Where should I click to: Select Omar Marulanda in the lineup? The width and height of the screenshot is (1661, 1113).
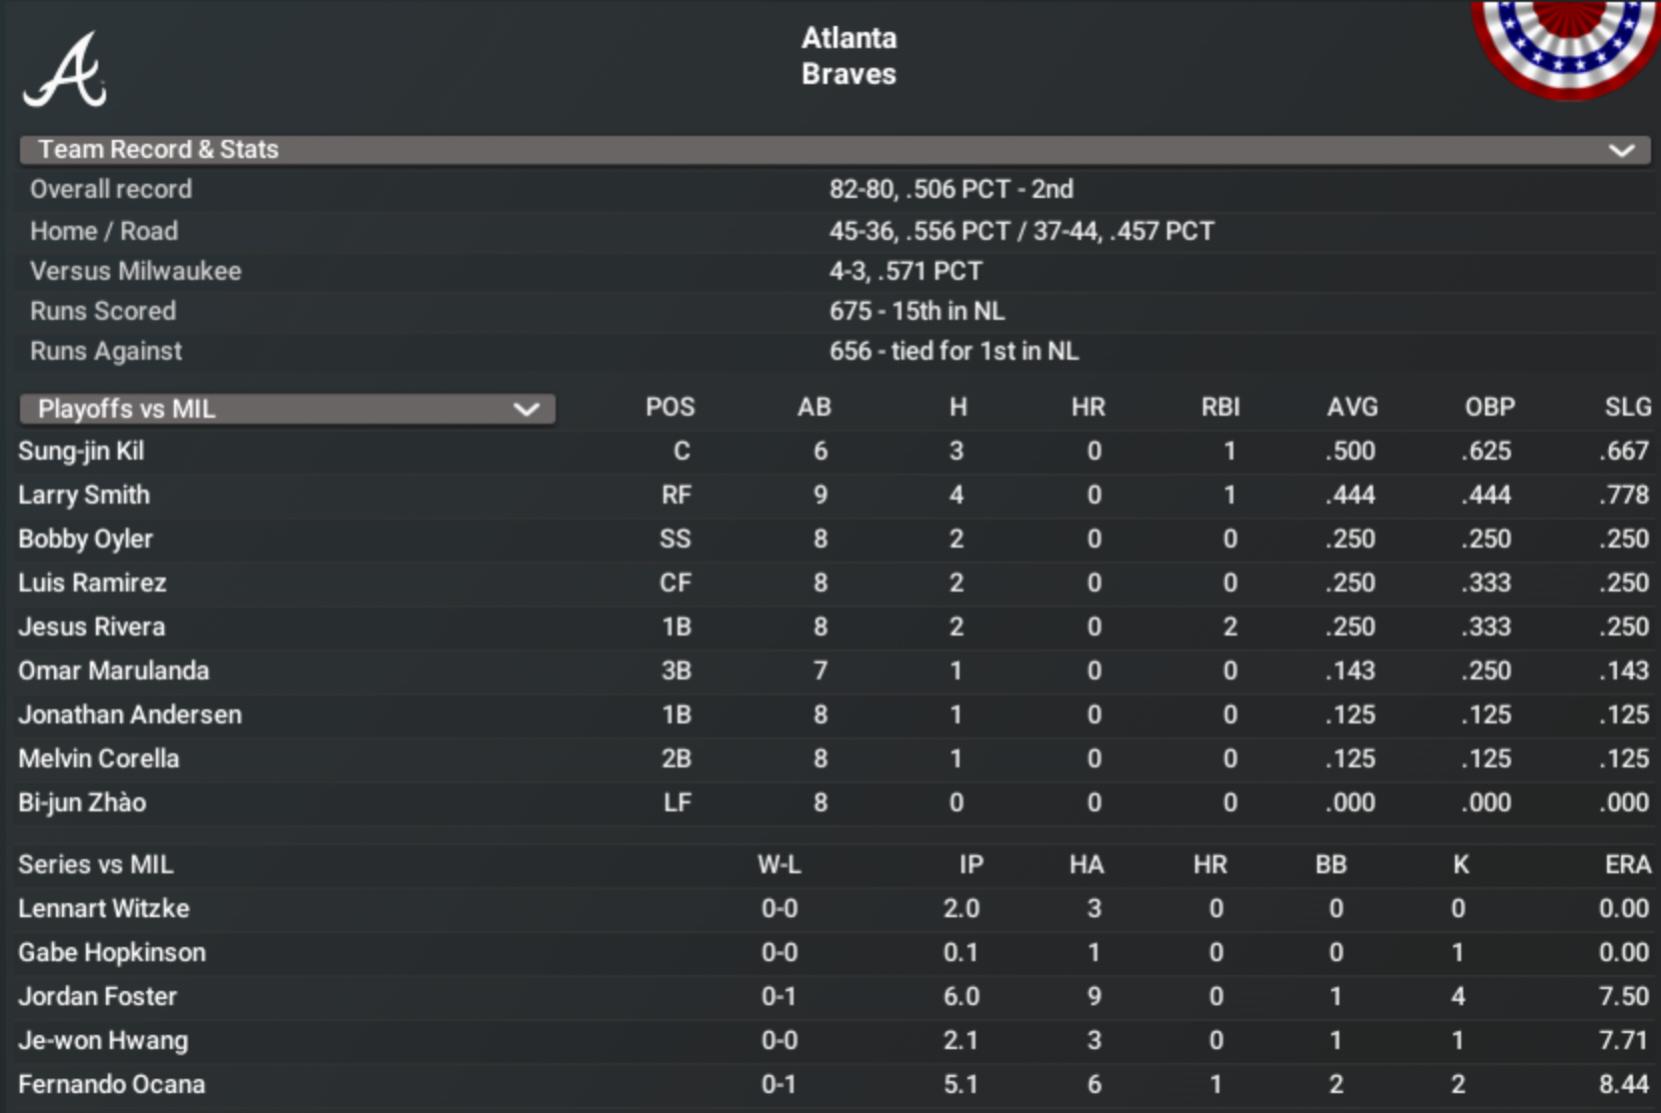113,671
